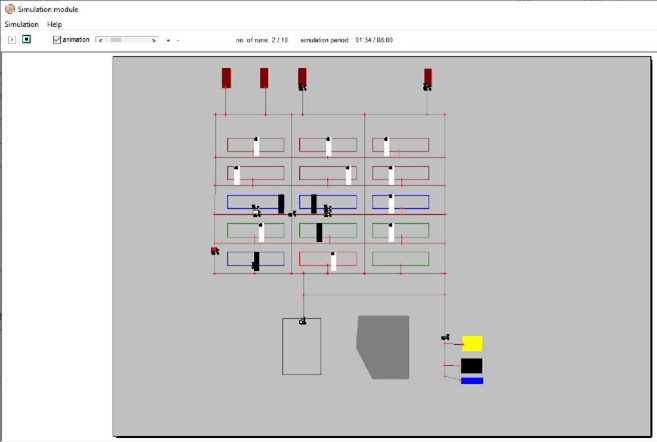Screen dimensions: 657x442
Task: Click the small blue block at bottom right
Action: (x=472, y=381)
